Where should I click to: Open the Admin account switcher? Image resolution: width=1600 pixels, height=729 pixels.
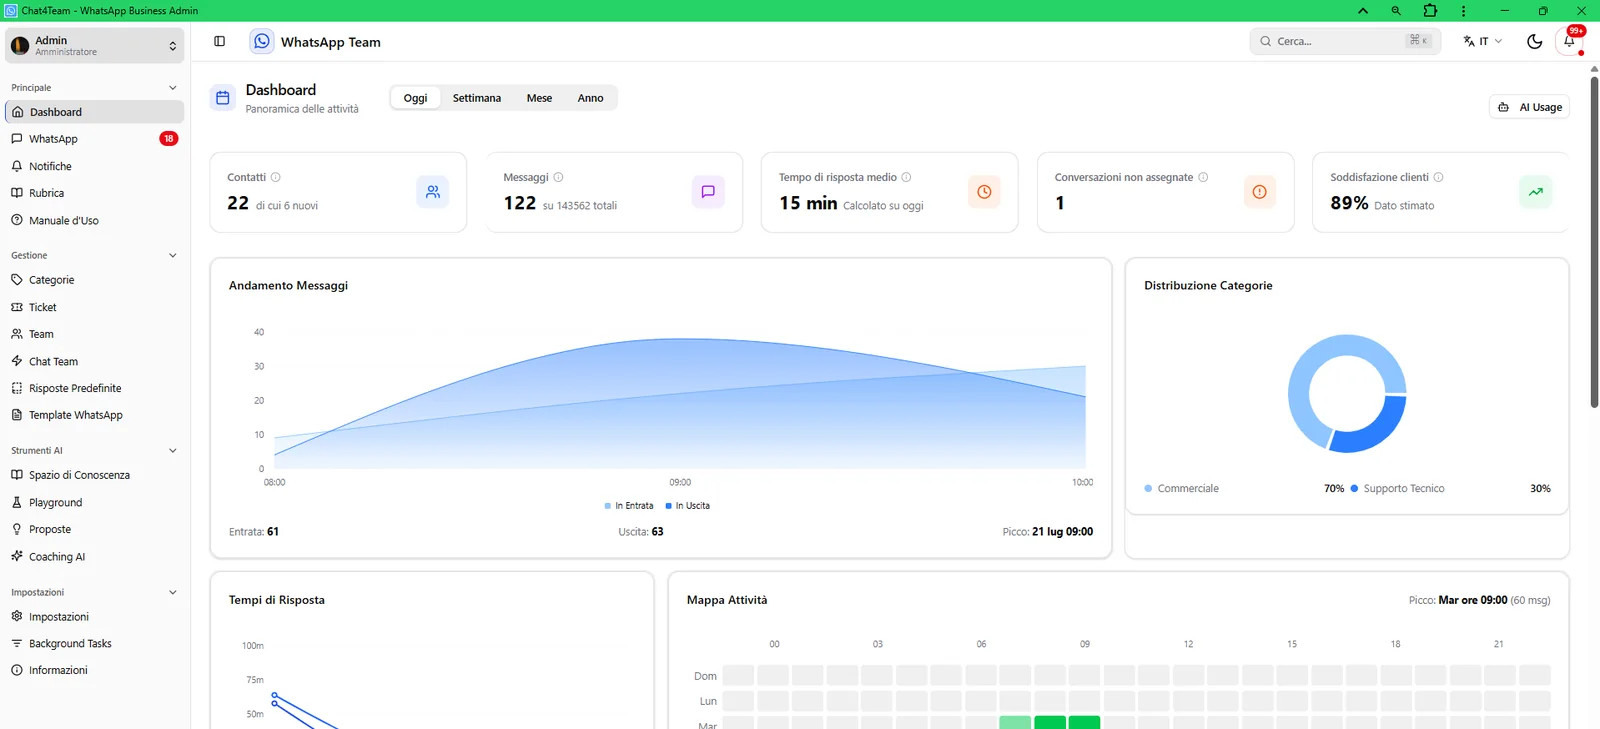tap(95, 45)
